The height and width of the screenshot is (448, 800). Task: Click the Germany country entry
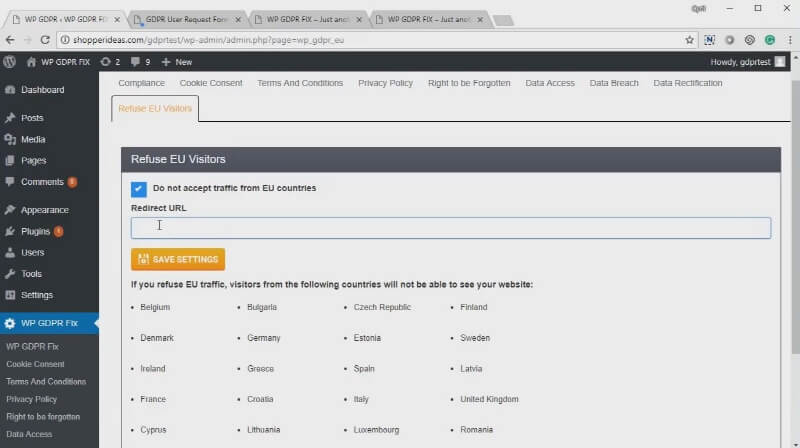264,338
